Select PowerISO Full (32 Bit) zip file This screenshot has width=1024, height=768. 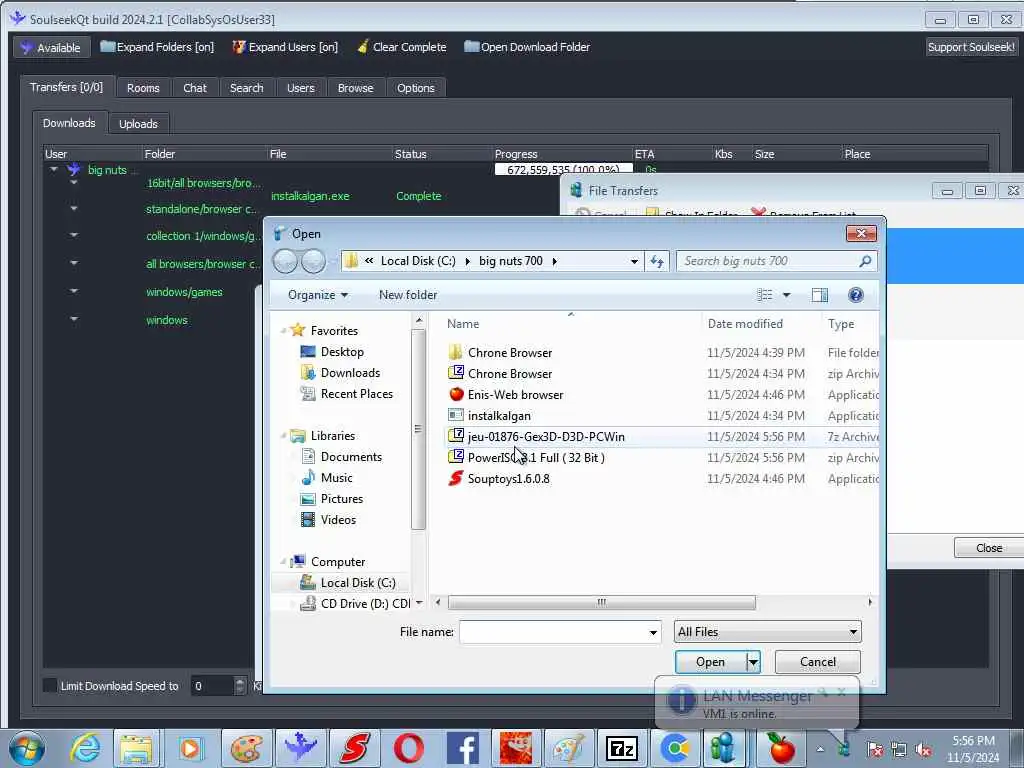[536, 457]
